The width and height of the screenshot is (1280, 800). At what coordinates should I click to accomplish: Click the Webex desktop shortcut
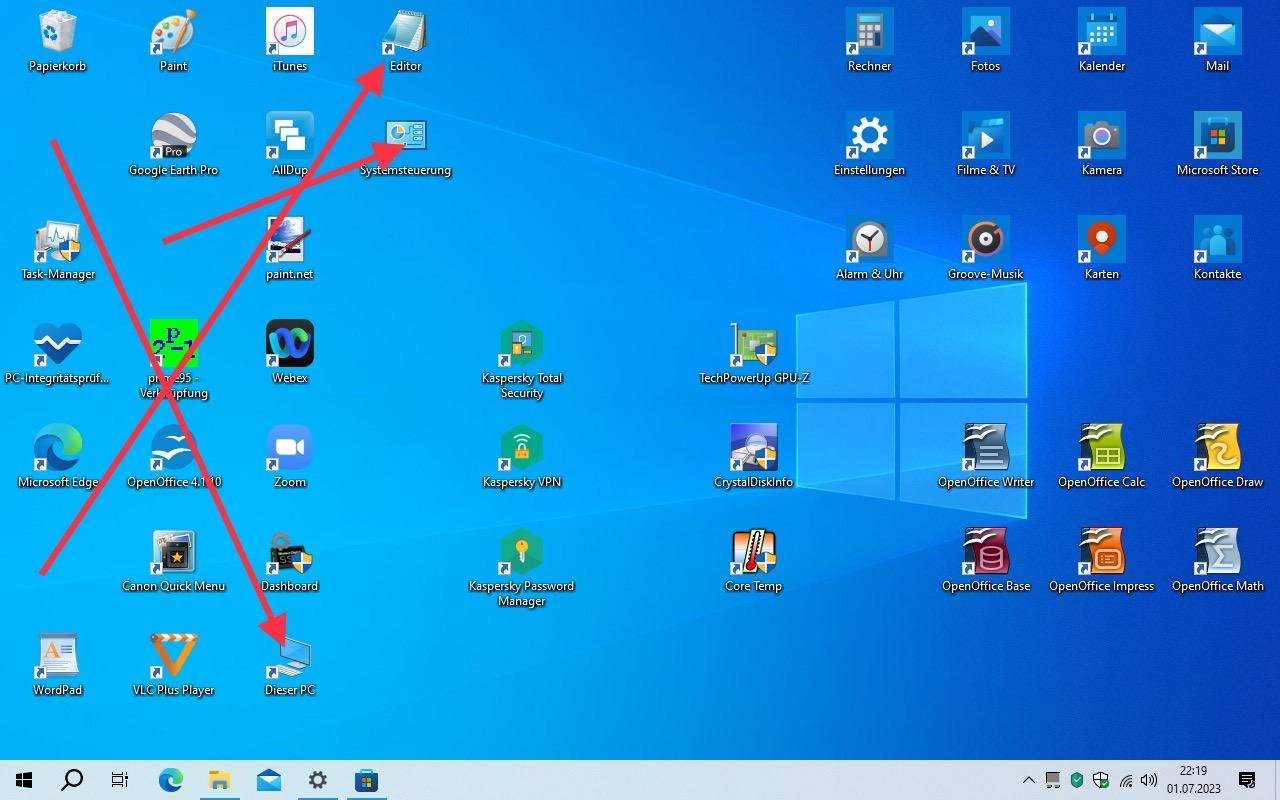(289, 345)
